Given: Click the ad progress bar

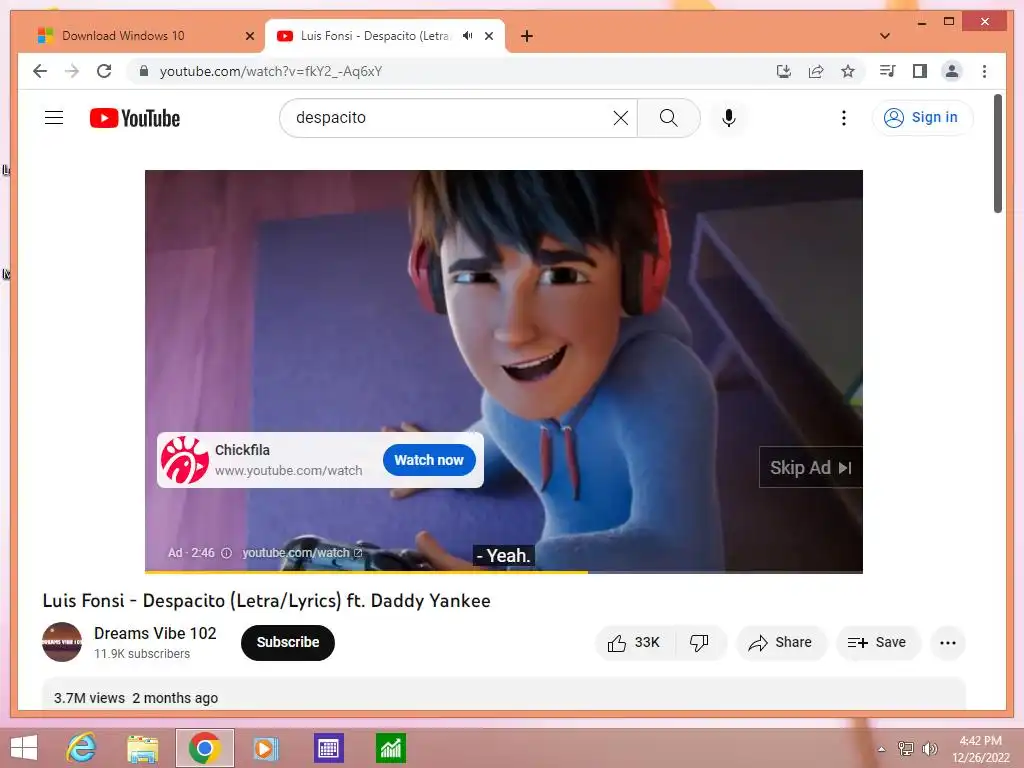Looking at the screenshot, I should click(x=504, y=572).
